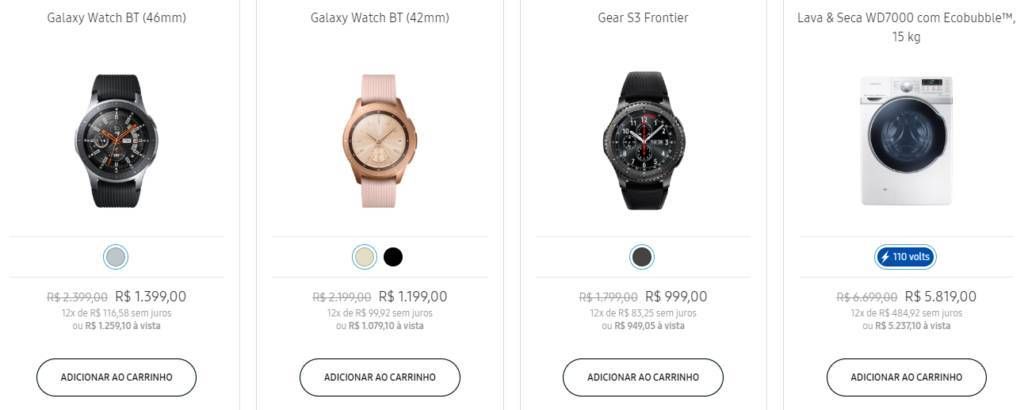Select dark gray swatch for Gear S3 Frontier
The width and height of the screenshot is (1024, 410).
pyautogui.click(x=642, y=257)
